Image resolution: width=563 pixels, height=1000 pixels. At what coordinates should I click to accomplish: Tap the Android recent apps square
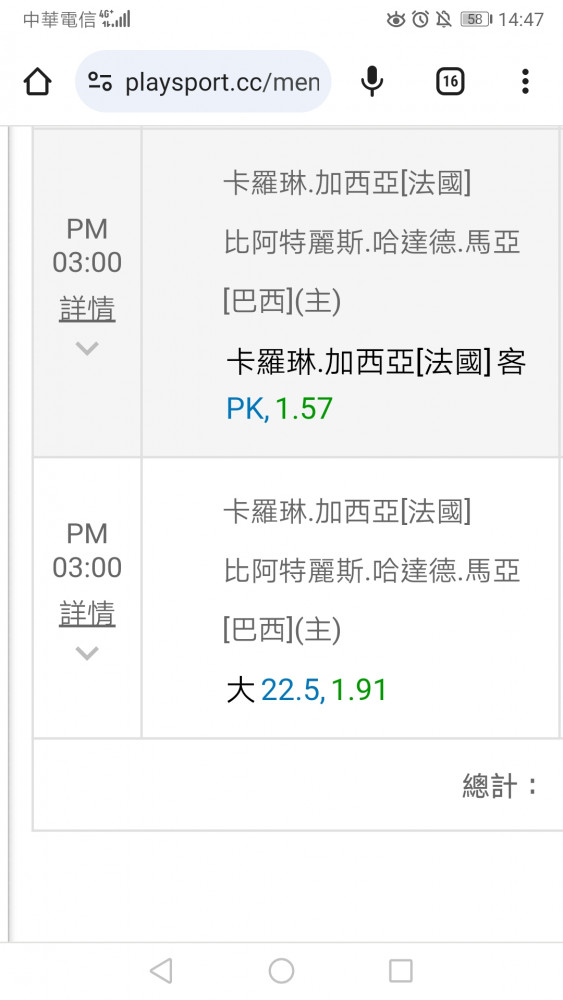click(401, 971)
